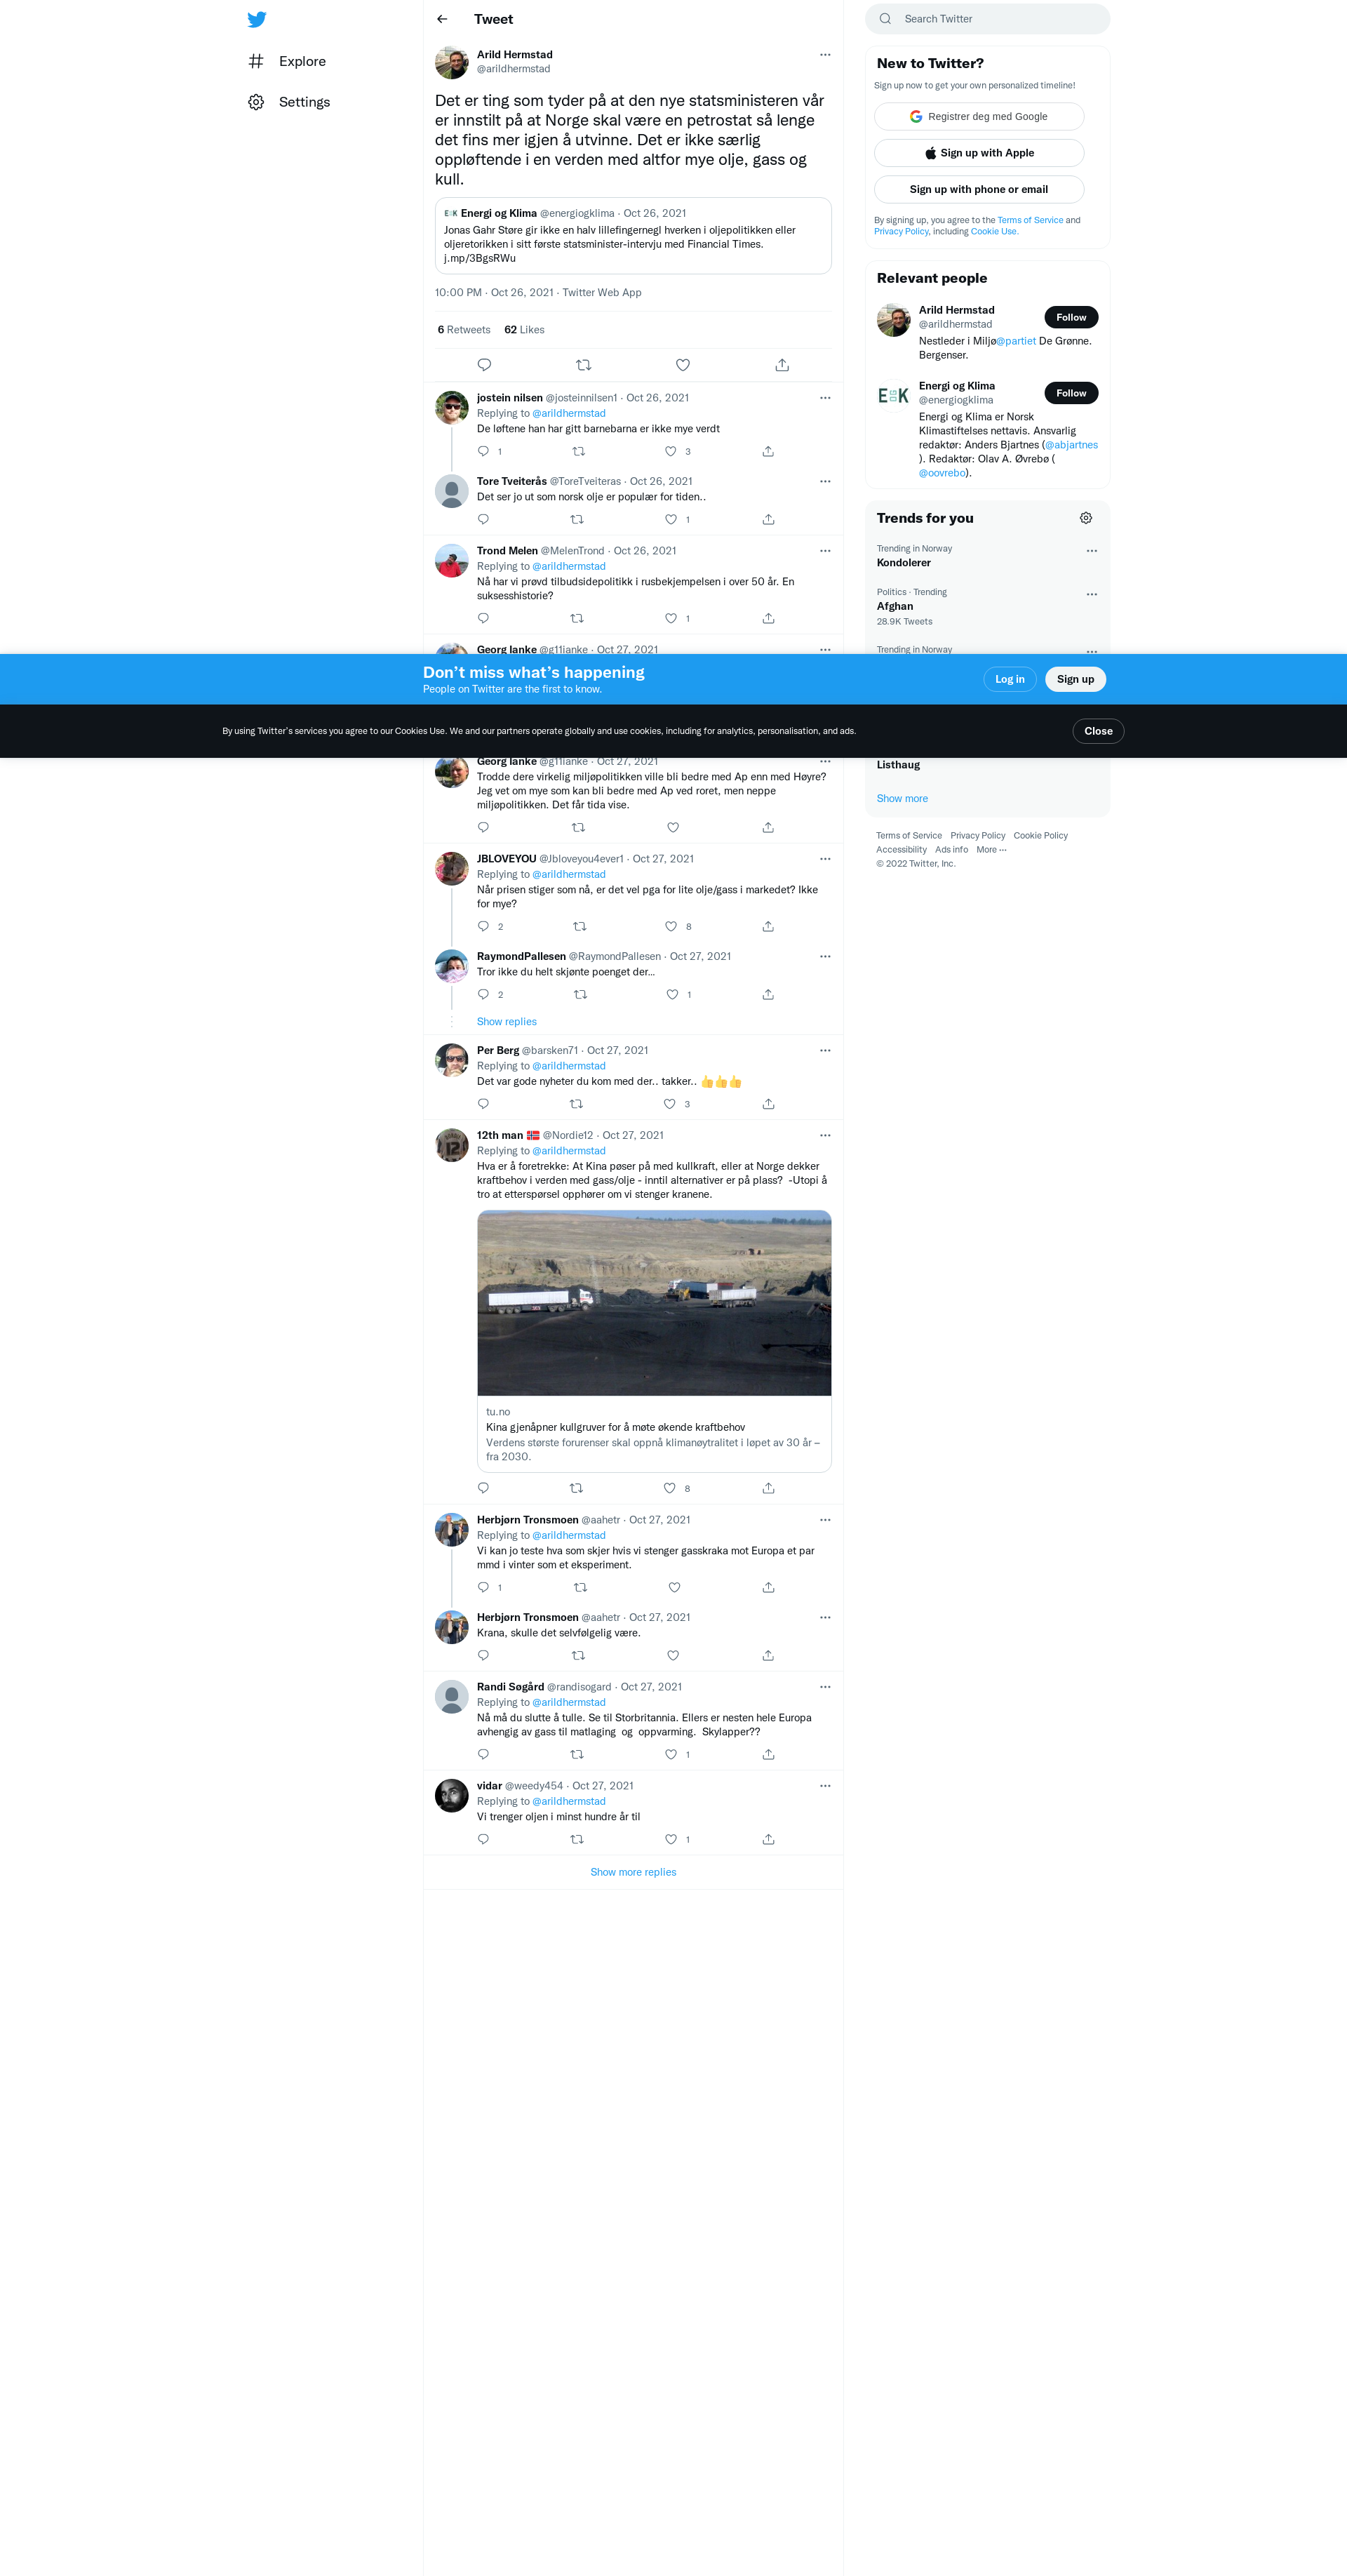Share 12th man's reply with share icon
This screenshot has width=1347, height=2576.
click(x=768, y=1488)
